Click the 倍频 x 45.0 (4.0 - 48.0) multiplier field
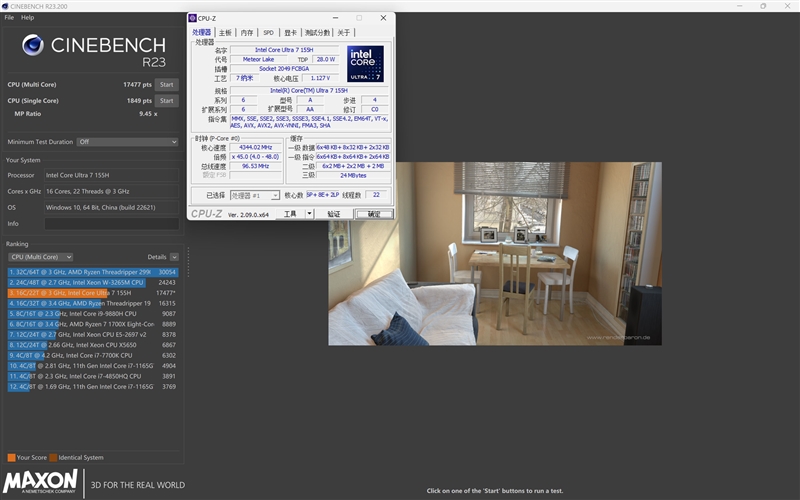The width and height of the screenshot is (800, 500). [x=256, y=157]
